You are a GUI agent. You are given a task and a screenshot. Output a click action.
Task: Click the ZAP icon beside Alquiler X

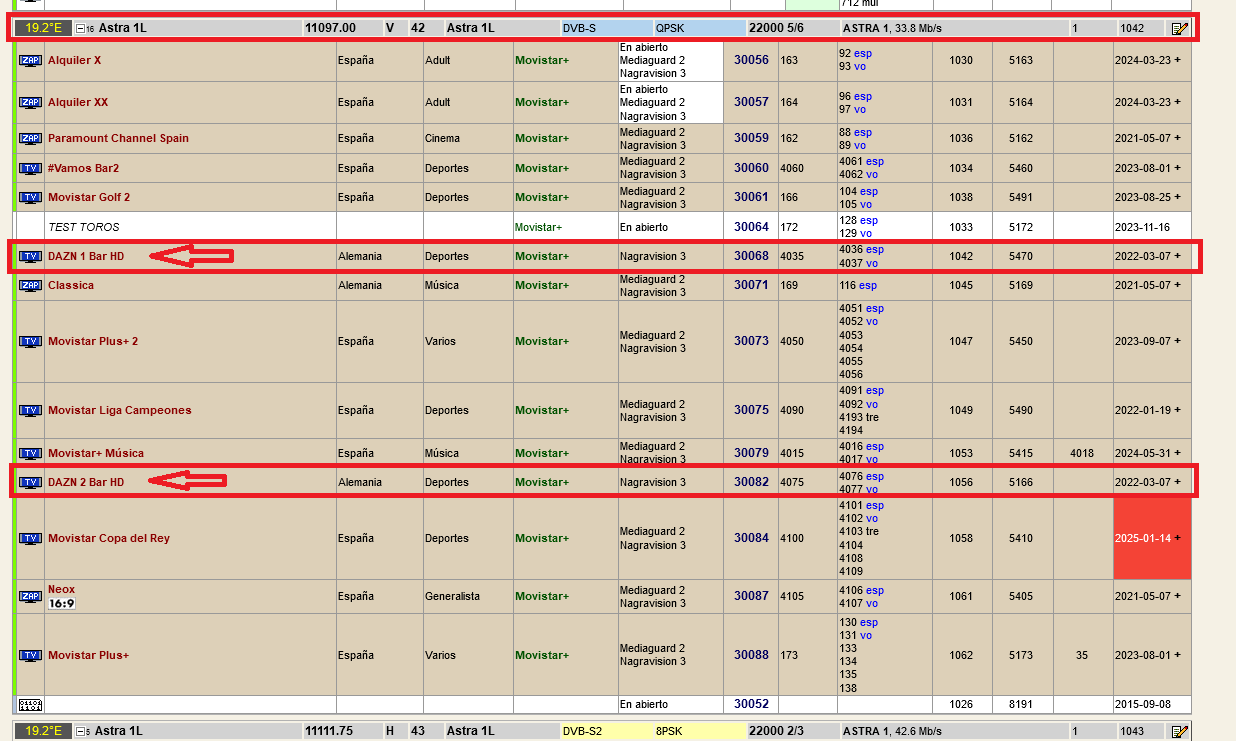pos(30,60)
